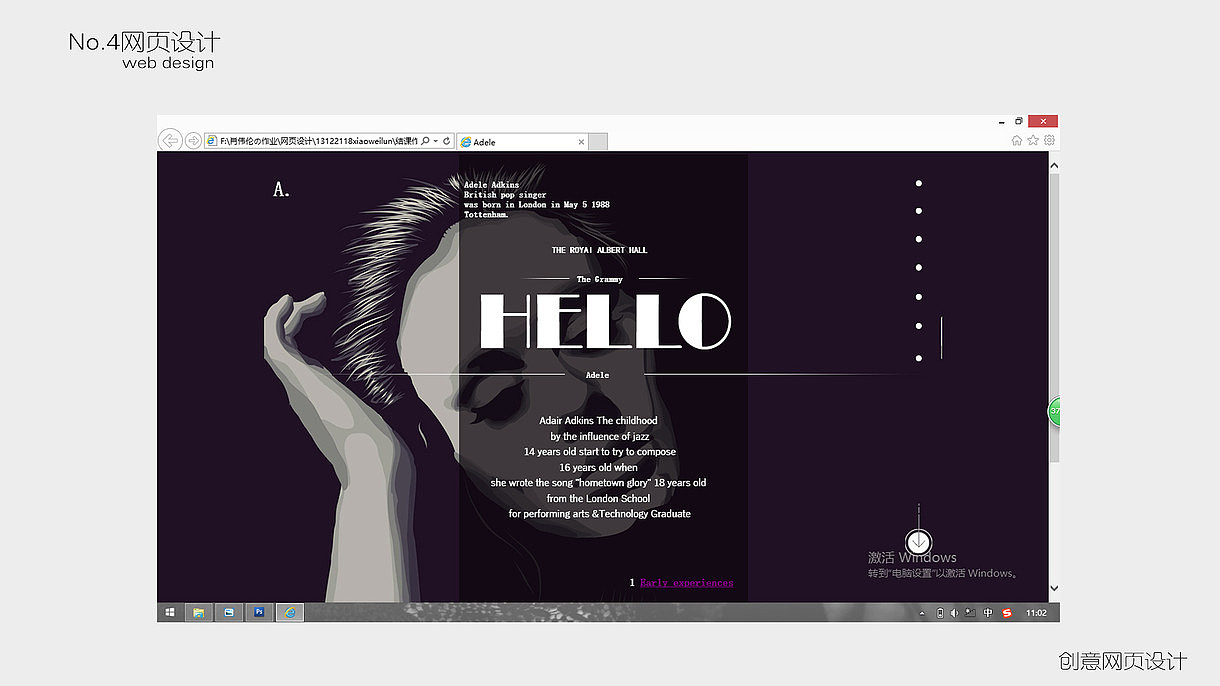Open the browser Home icon
The height and width of the screenshot is (686, 1220).
[1017, 140]
